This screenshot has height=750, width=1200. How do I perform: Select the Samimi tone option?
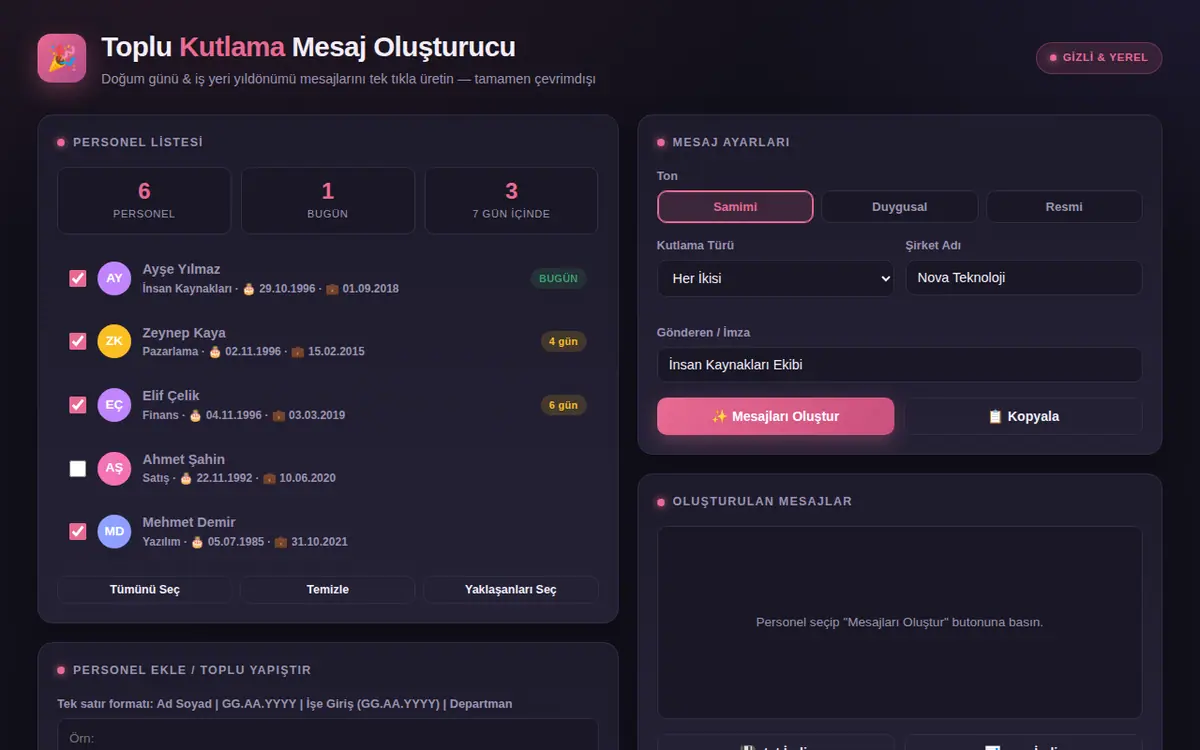(735, 207)
